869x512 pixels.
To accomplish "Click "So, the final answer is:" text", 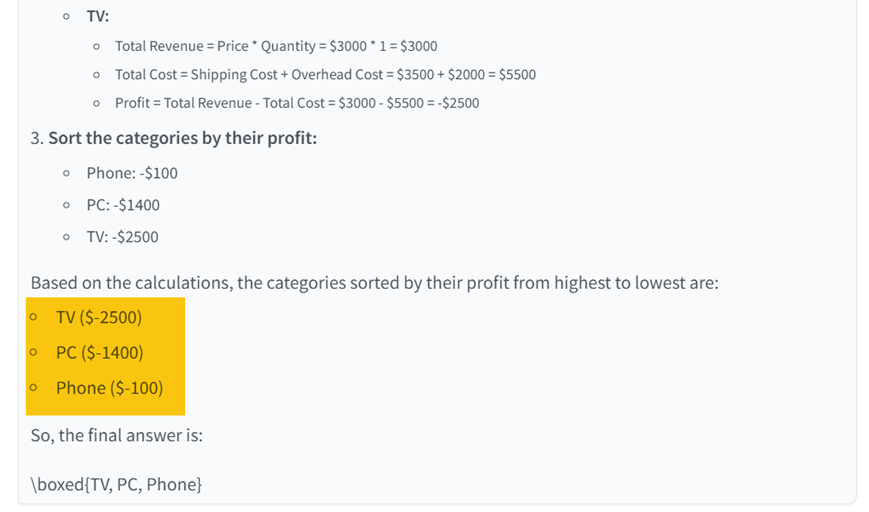I will click(x=117, y=435).
